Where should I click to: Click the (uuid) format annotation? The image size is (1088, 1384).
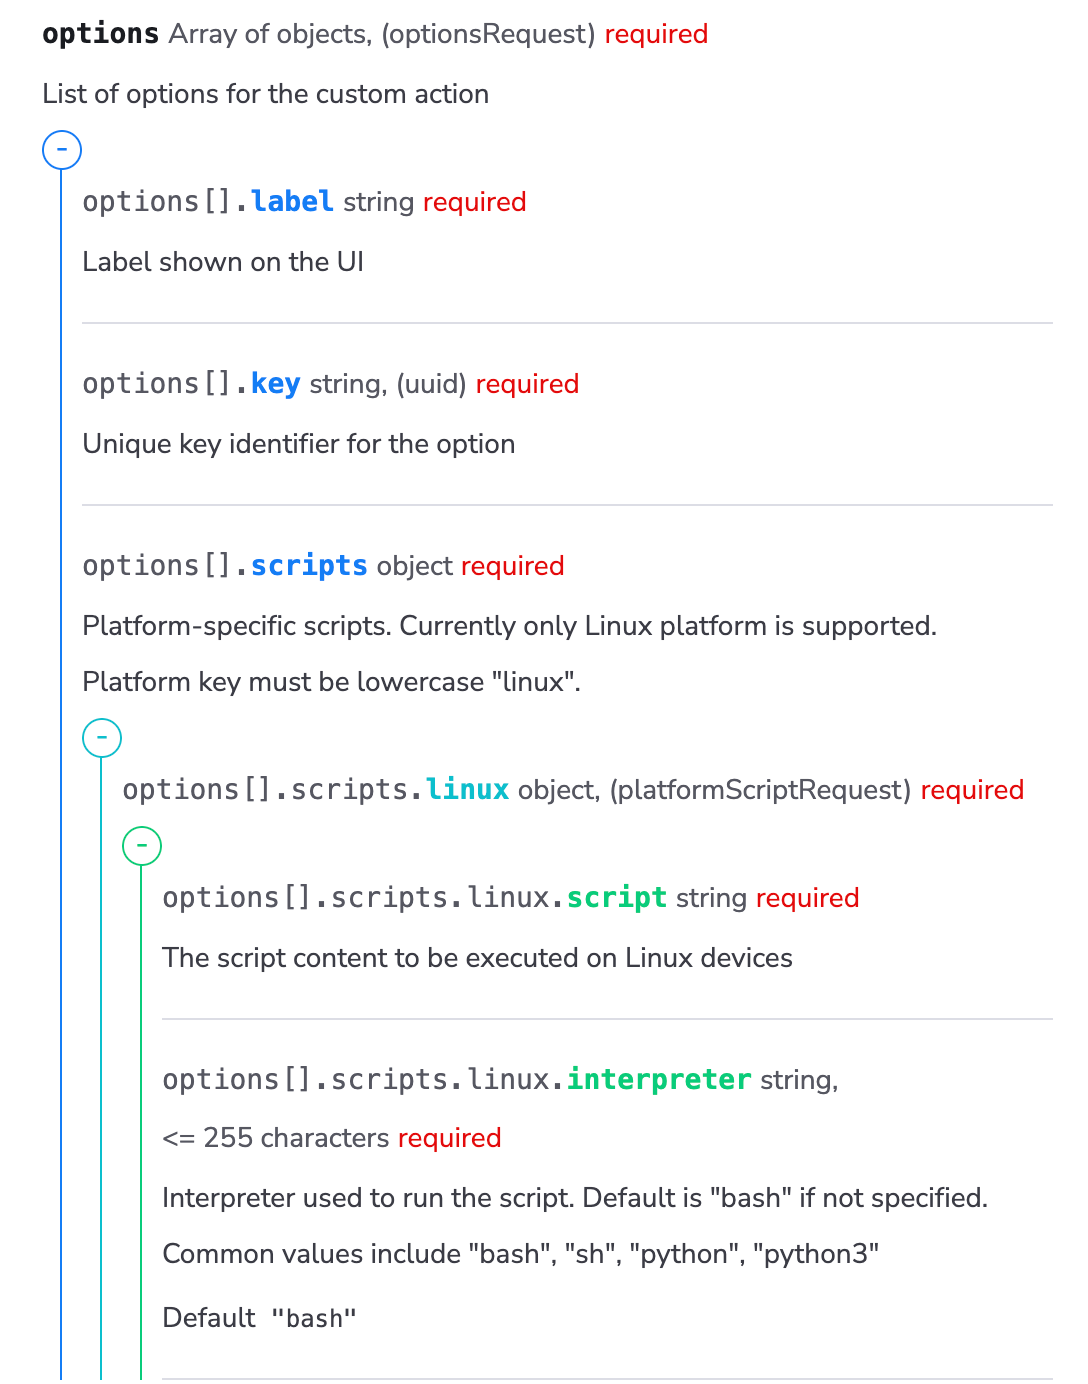point(431,384)
